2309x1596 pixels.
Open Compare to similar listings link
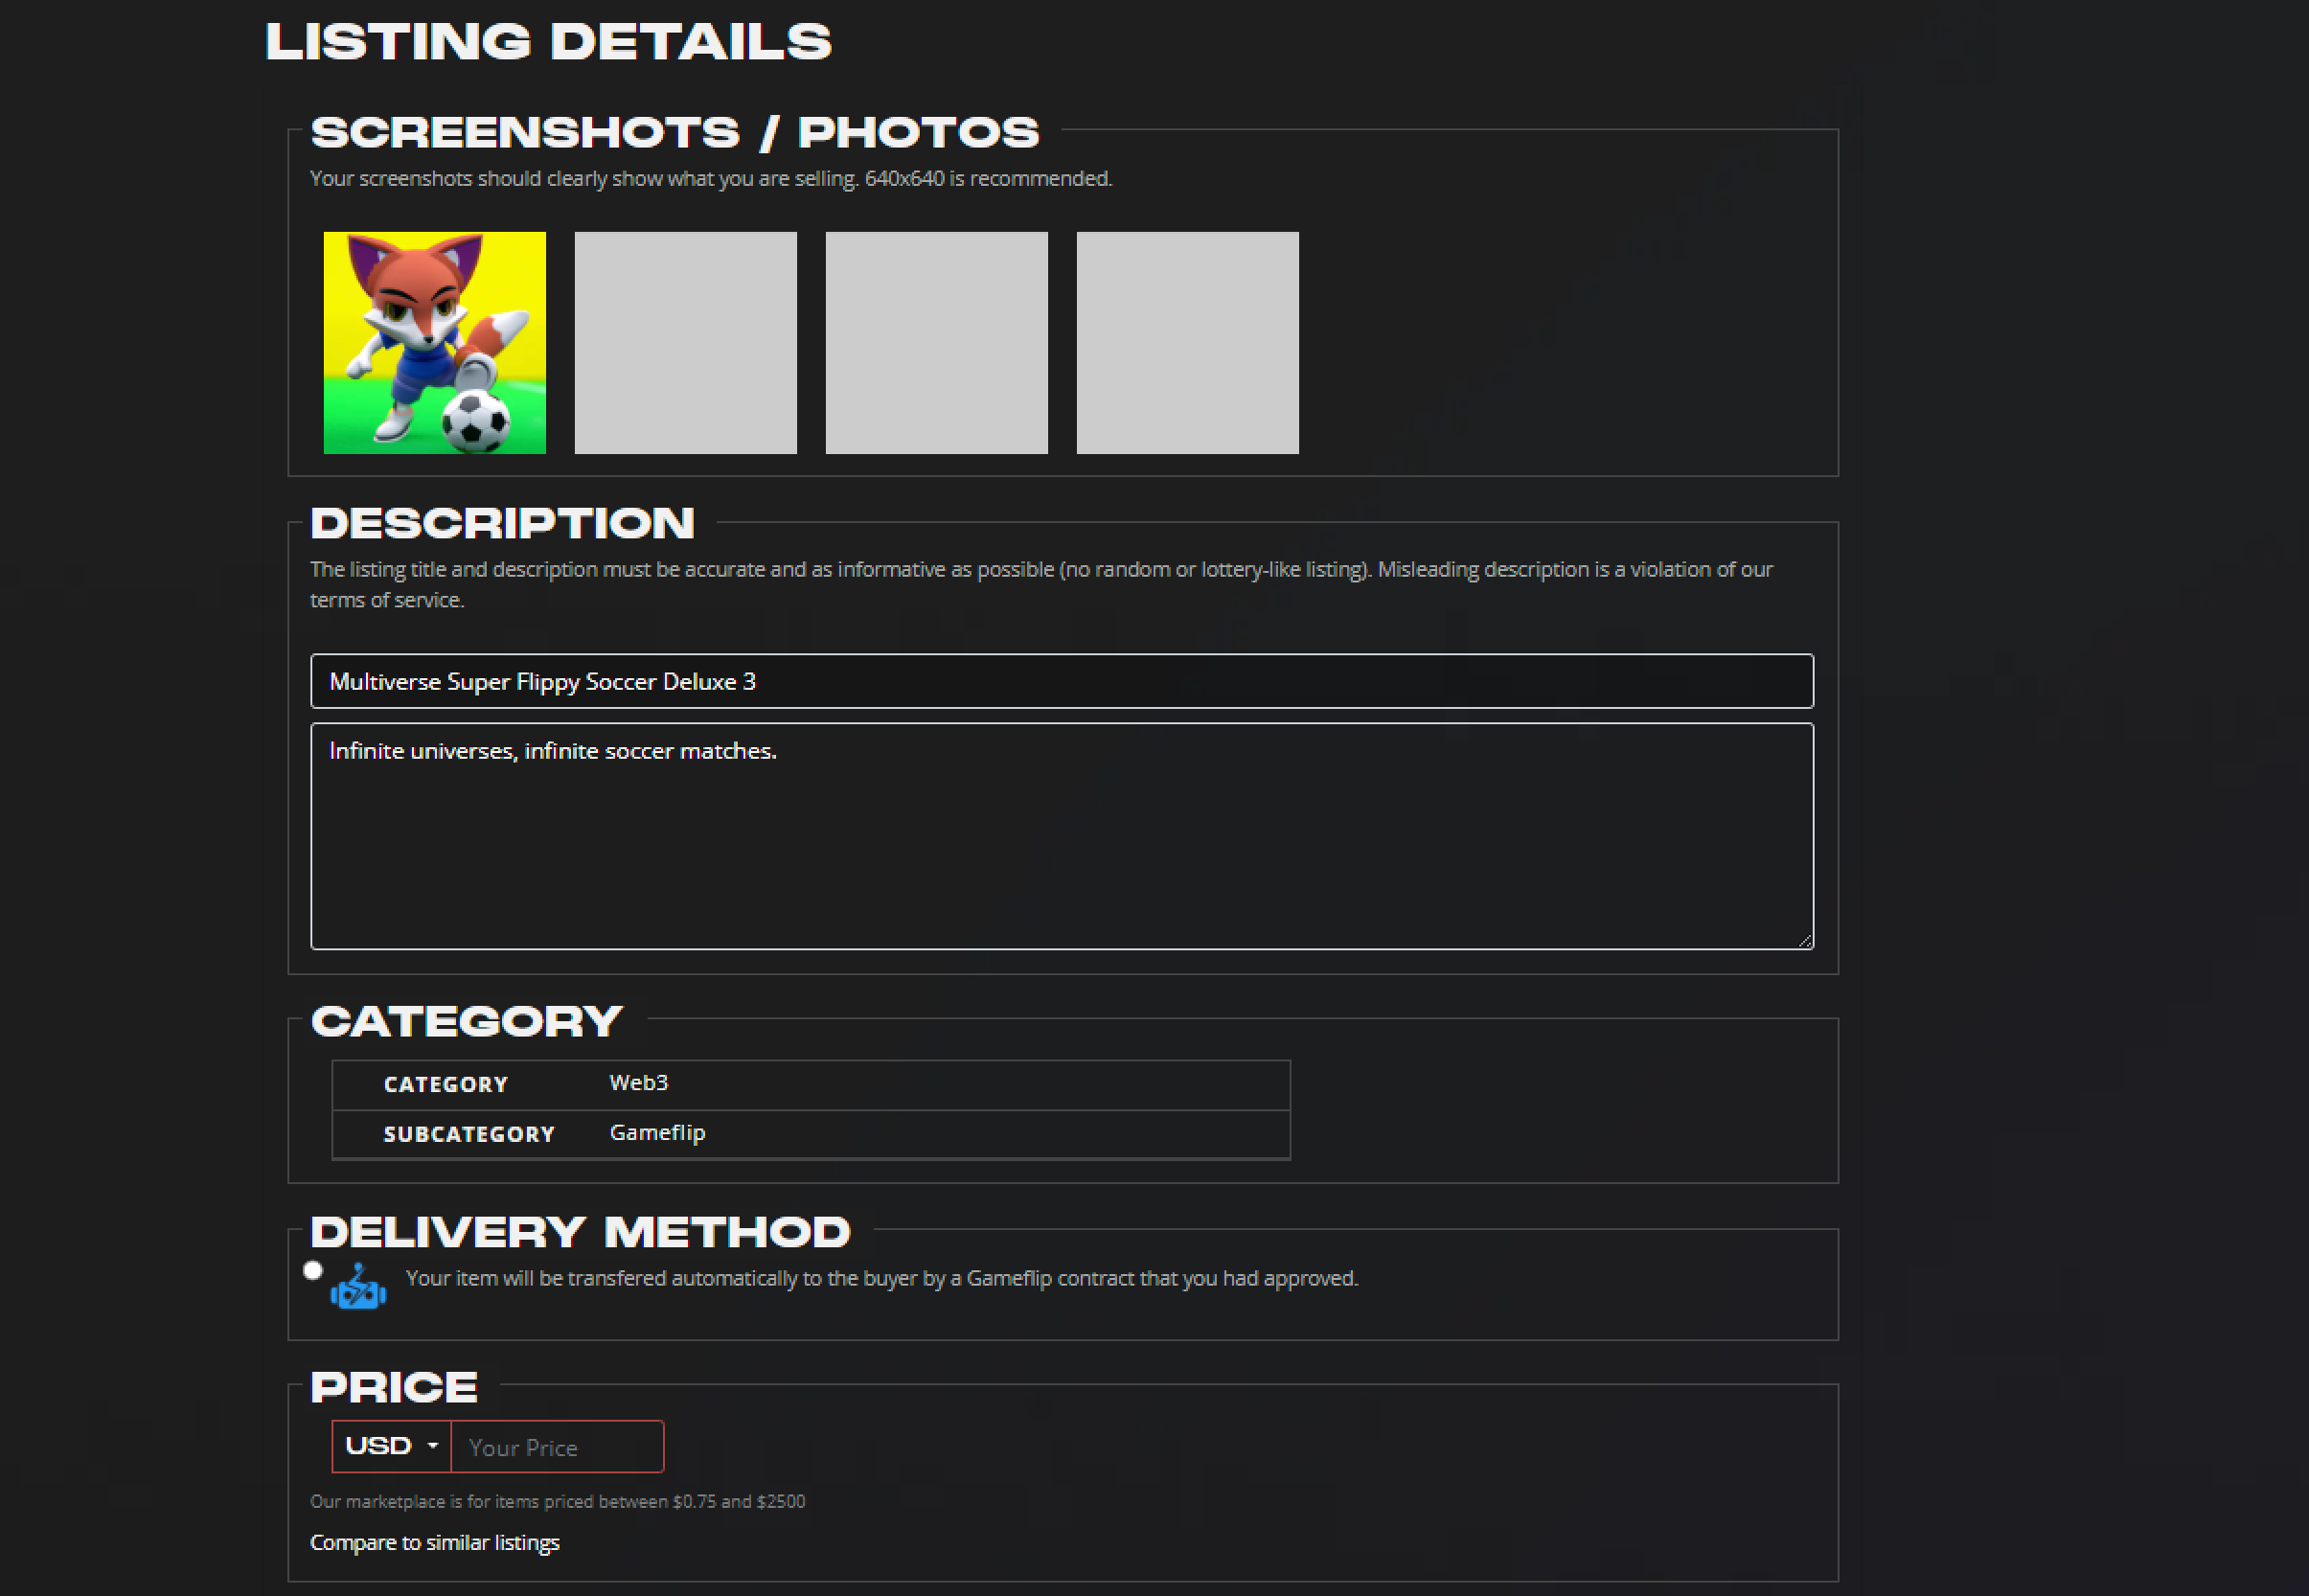point(434,1542)
